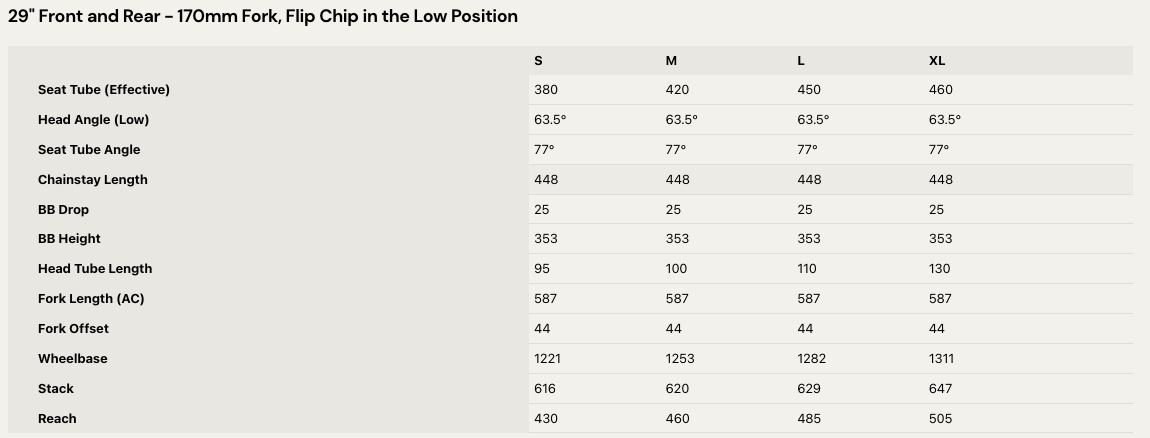1150x438 pixels.
Task: Select the BB Drop row label
Action: coord(63,209)
